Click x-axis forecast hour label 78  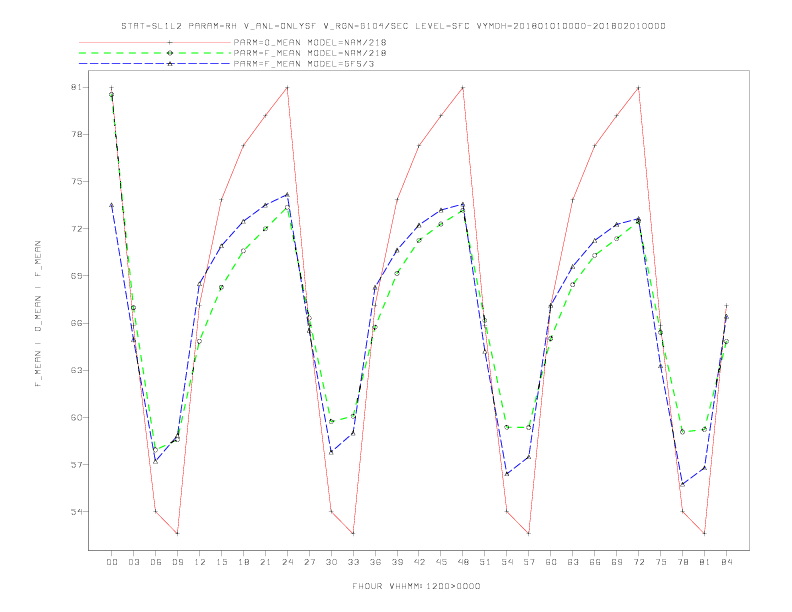tap(682, 562)
